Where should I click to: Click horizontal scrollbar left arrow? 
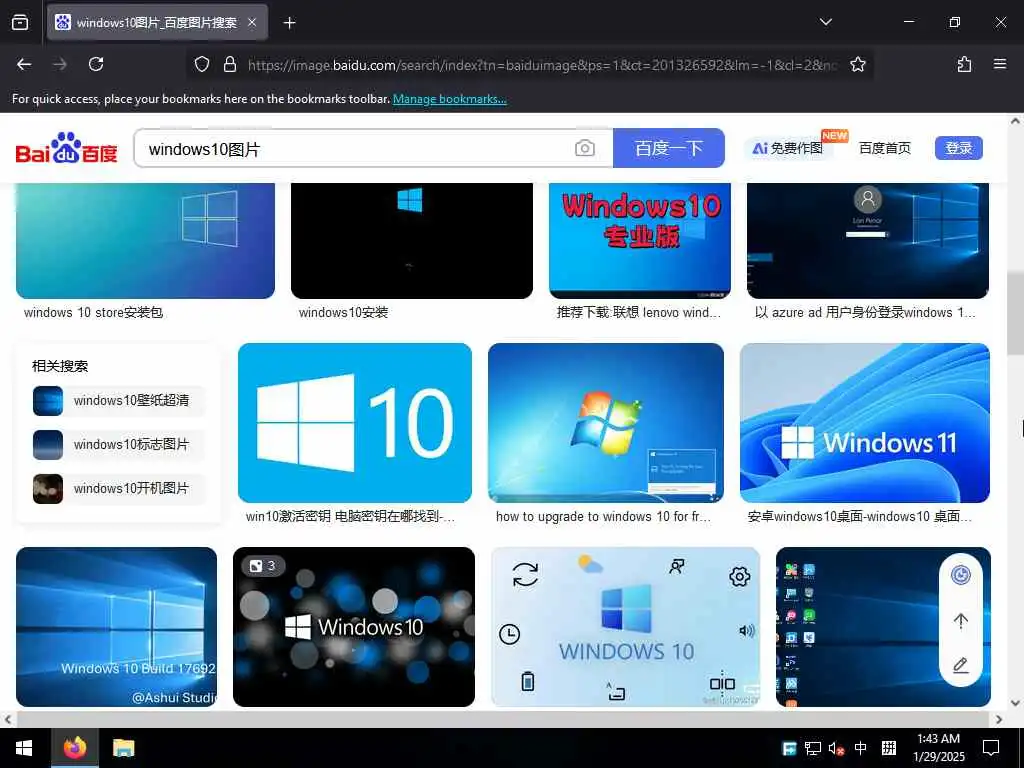coord(8,720)
